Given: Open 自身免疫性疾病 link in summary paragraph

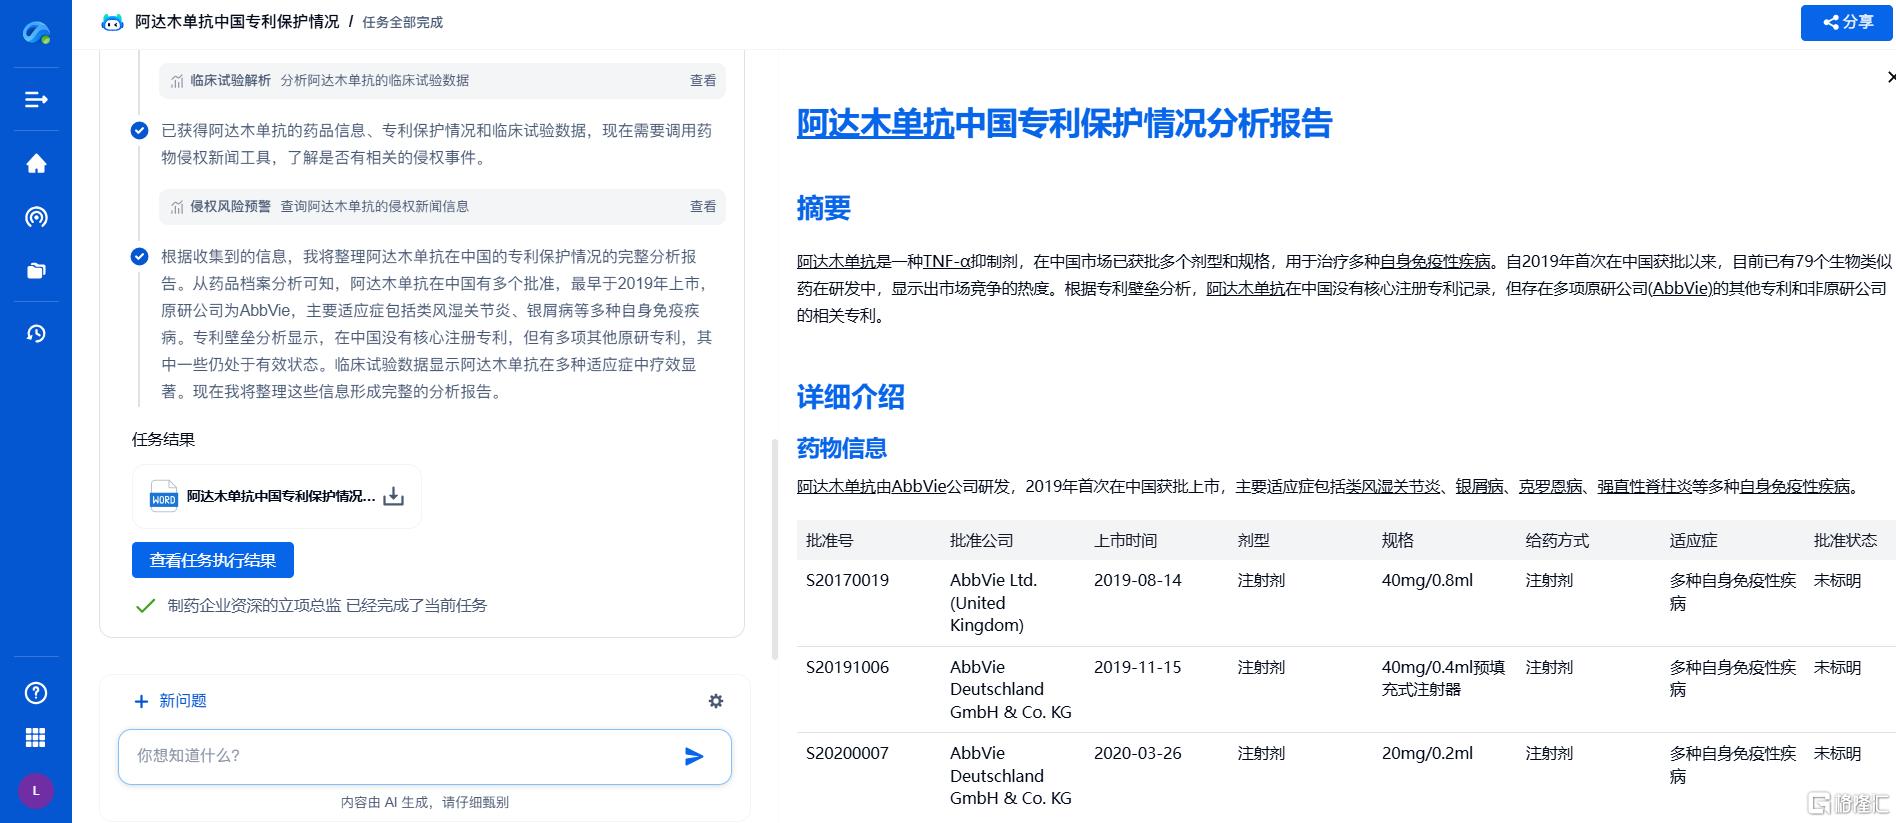Looking at the screenshot, I should [x=1435, y=262].
